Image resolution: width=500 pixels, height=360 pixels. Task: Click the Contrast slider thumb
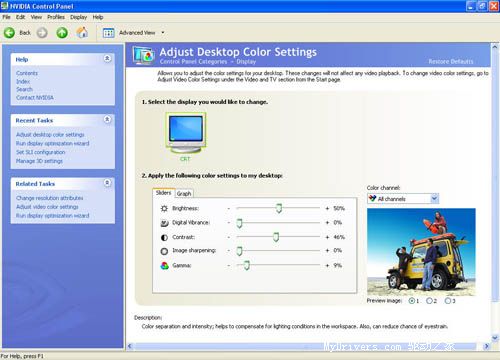pyautogui.click(x=276, y=237)
